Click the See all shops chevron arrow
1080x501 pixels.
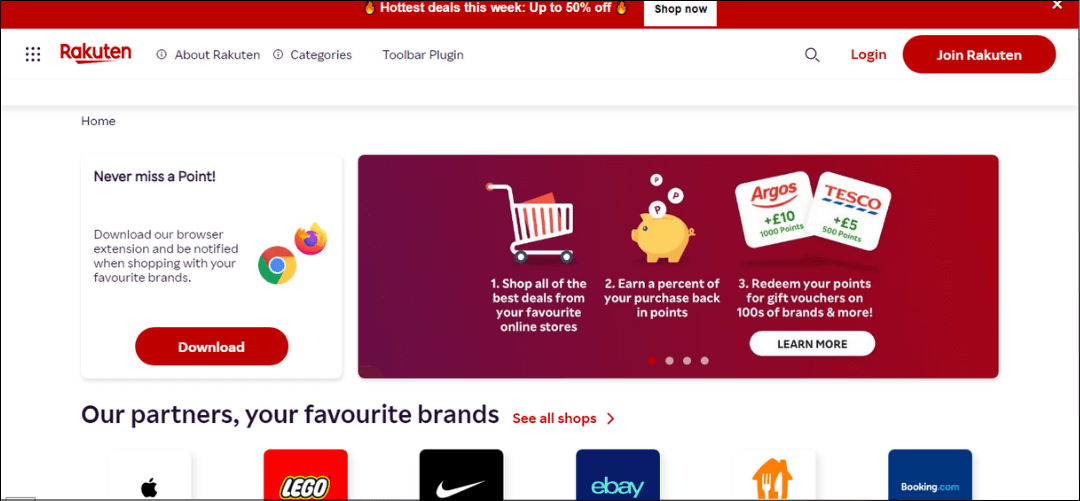(x=610, y=418)
